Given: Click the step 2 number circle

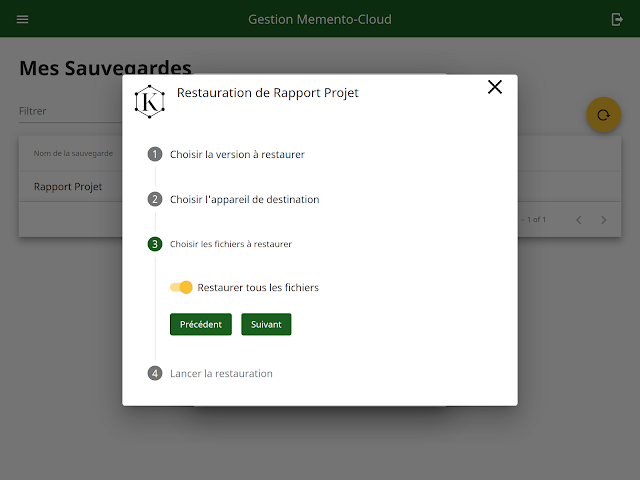Looking at the screenshot, I should [155, 199].
